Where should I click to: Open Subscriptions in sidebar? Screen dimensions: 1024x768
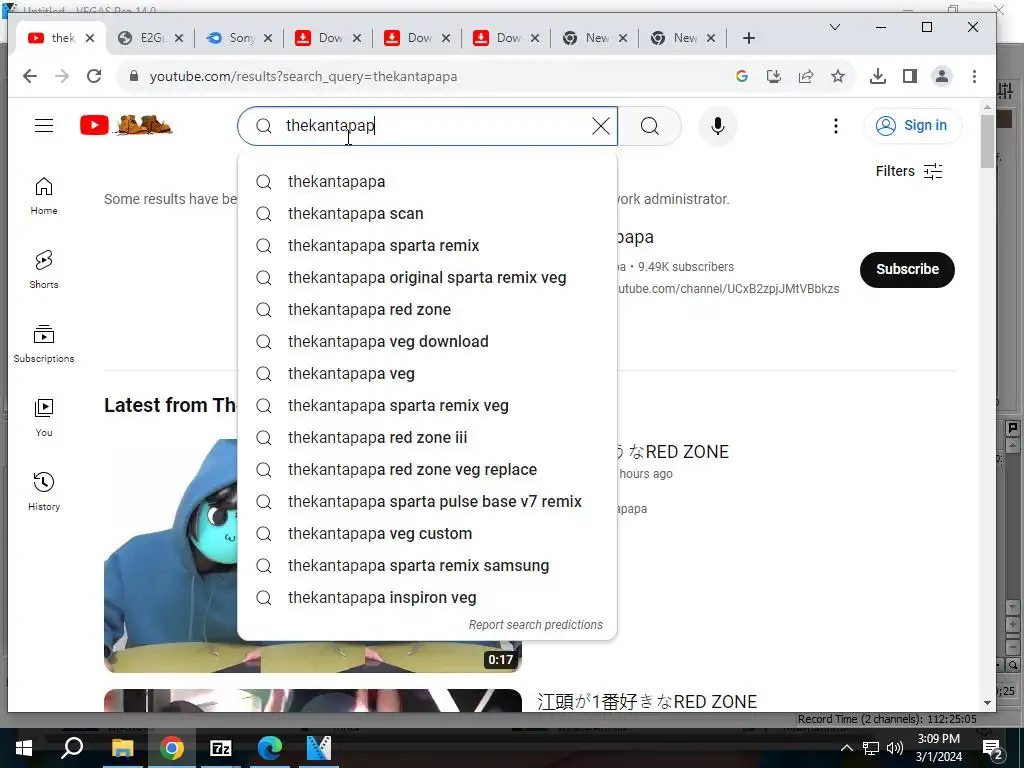click(x=44, y=344)
